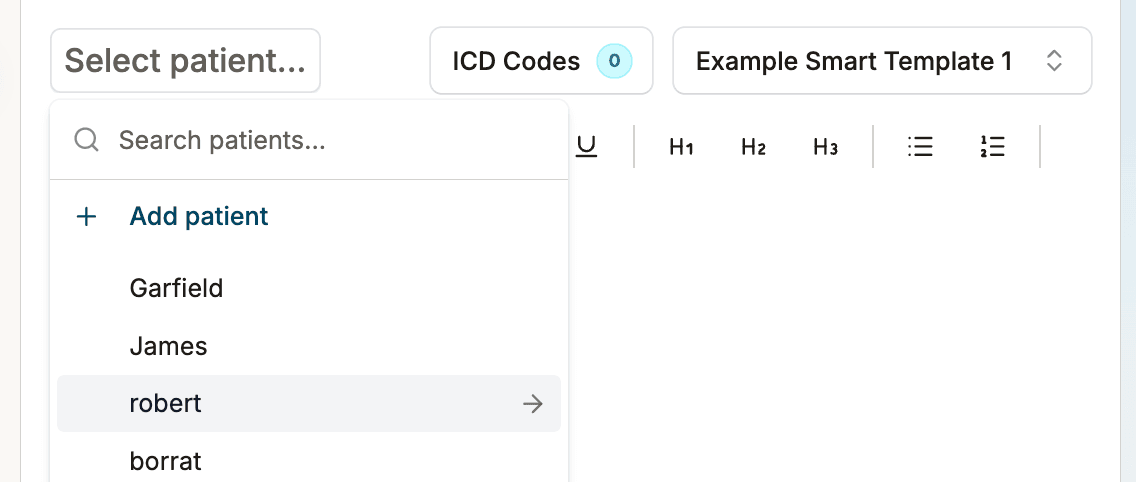Screen dimensions: 1136x482
Task: Click the arrow on the robert row
Action: (x=533, y=404)
